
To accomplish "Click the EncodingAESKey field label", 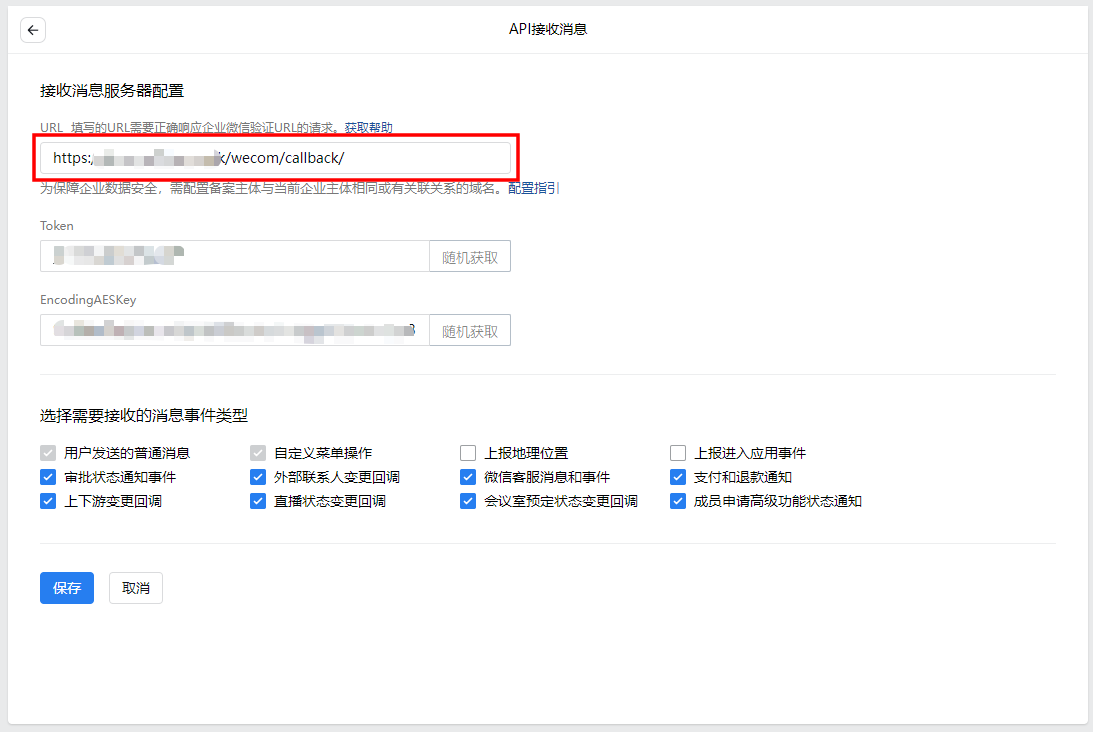I will (x=88, y=300).
